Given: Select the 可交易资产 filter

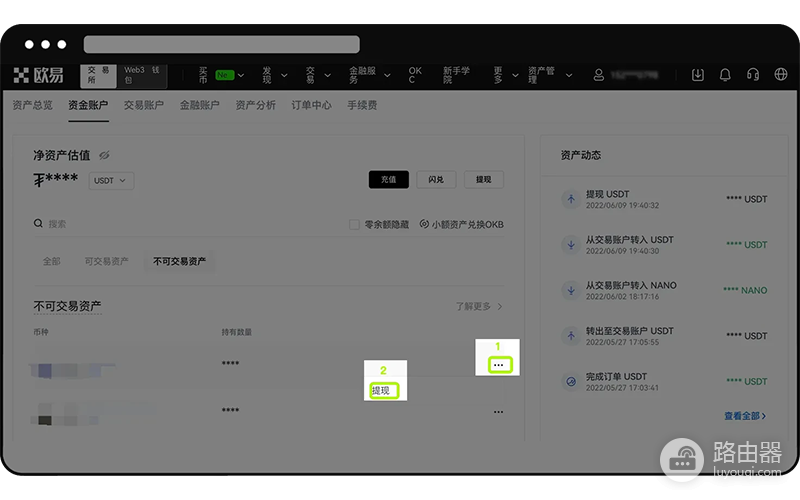Looking at the screenshot, I should tap(107, 261).
